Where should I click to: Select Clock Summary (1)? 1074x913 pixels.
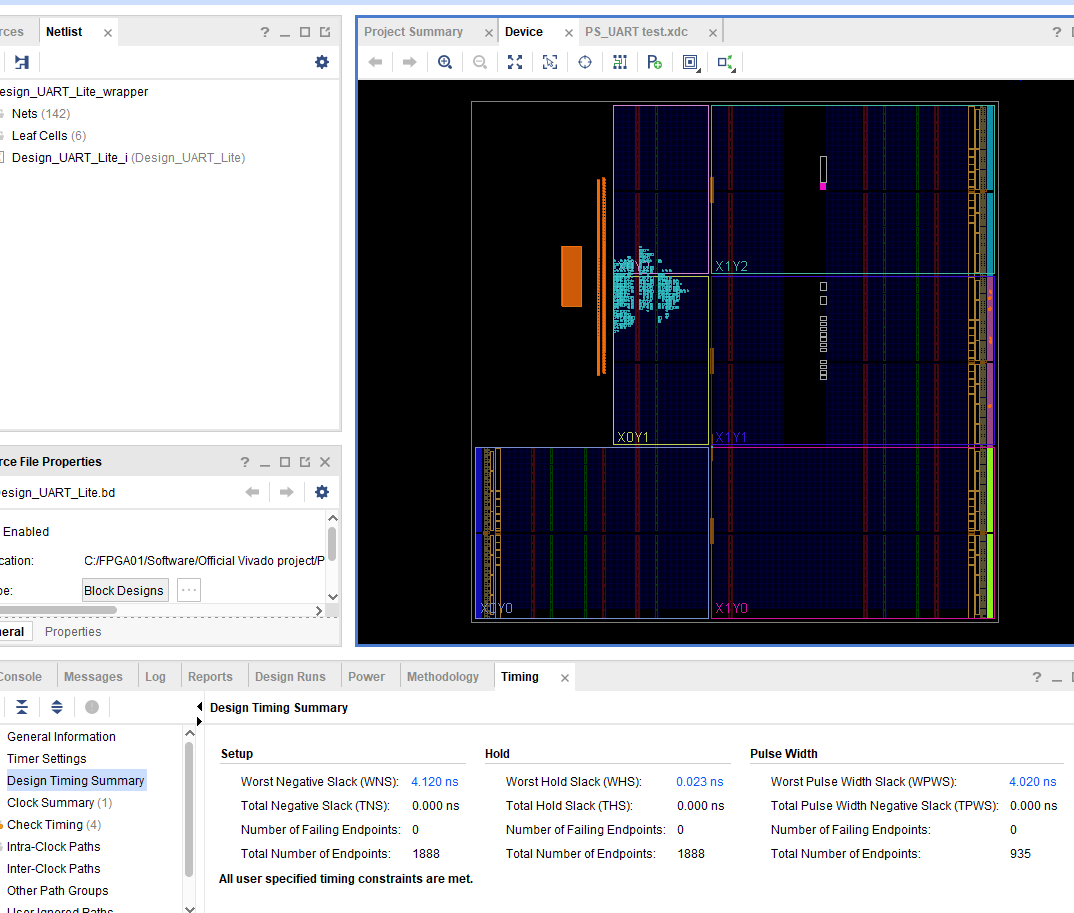60,802
